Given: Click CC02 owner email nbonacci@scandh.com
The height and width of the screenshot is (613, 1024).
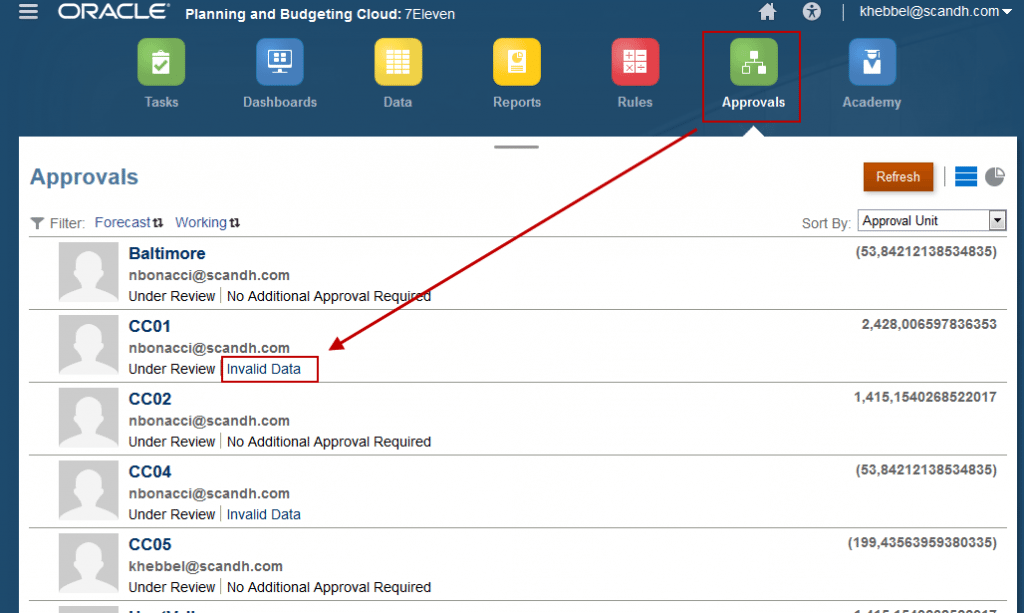Looking at the screenshot, I should (x=209, y=421).
